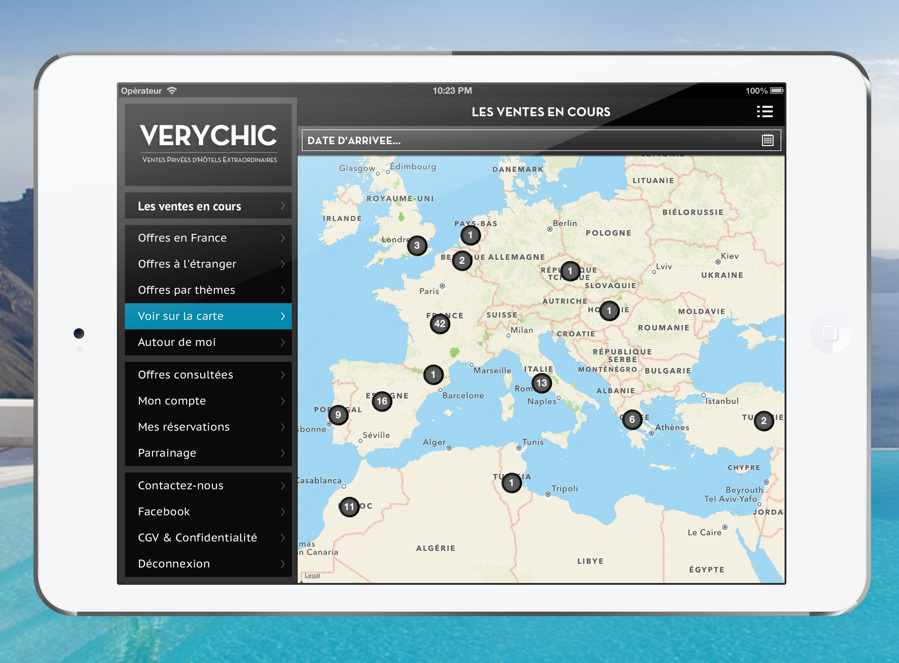The height and width of the screenshot is (663, 899).
Task: Expand chevron beside Mon compte
Action: pos(283,400)
